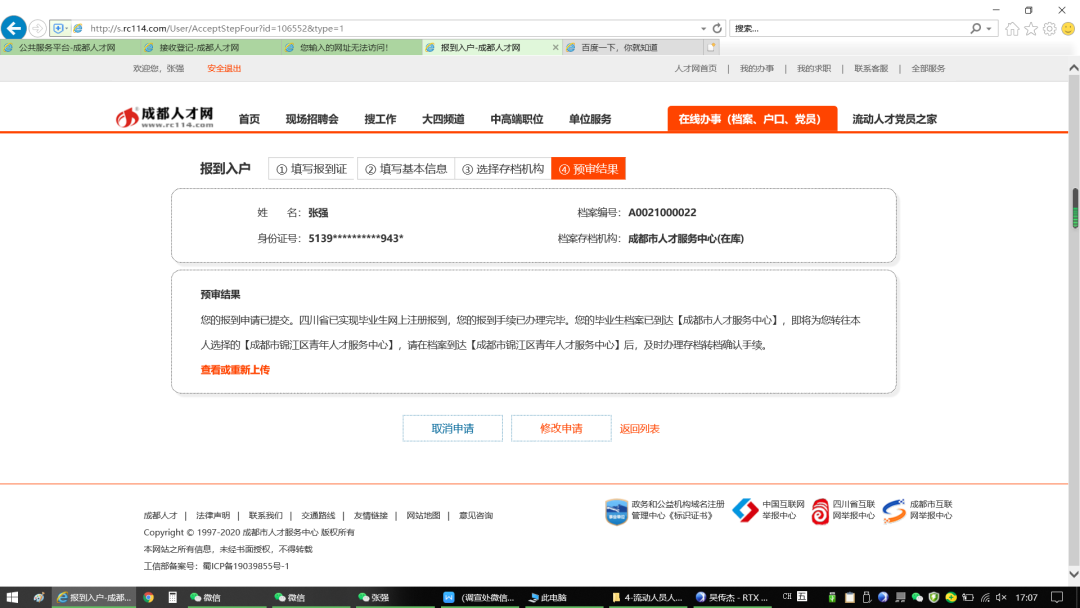Switch to the 接收登记-成都人才网 browser tab
The height and width of the screenshot is (608, 1080).
pos(199,47)
